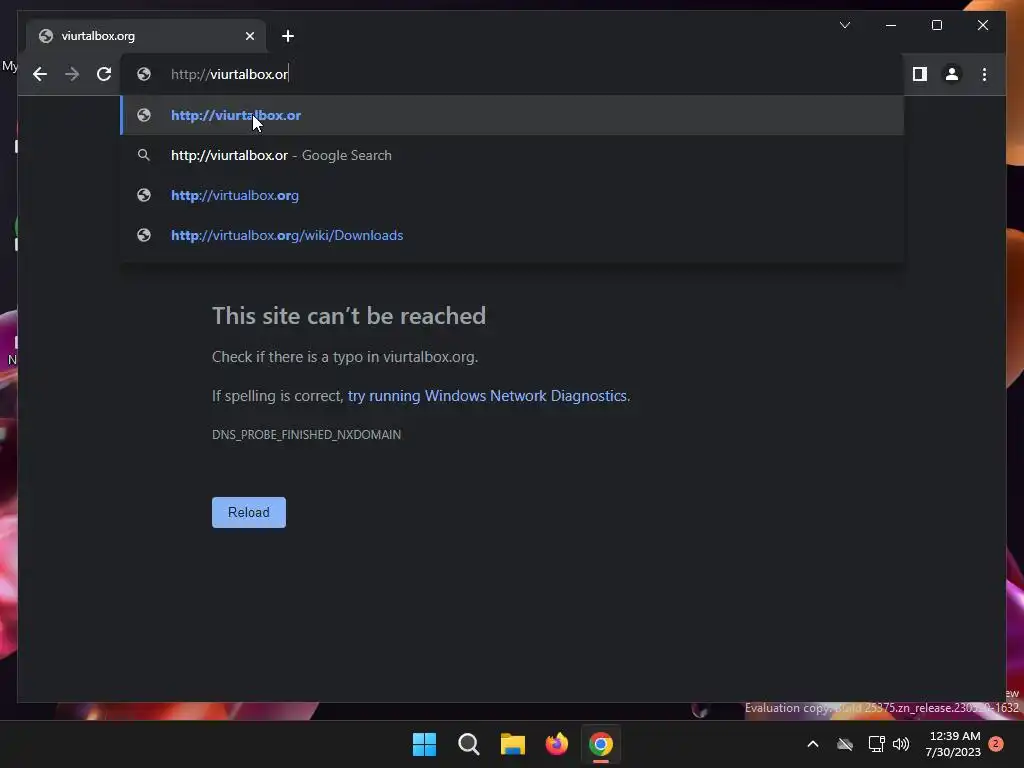Image resolution: width=1024 pixels, height=768 pixels.
Task: Open the network status tray icon
Action: (876, 744)
